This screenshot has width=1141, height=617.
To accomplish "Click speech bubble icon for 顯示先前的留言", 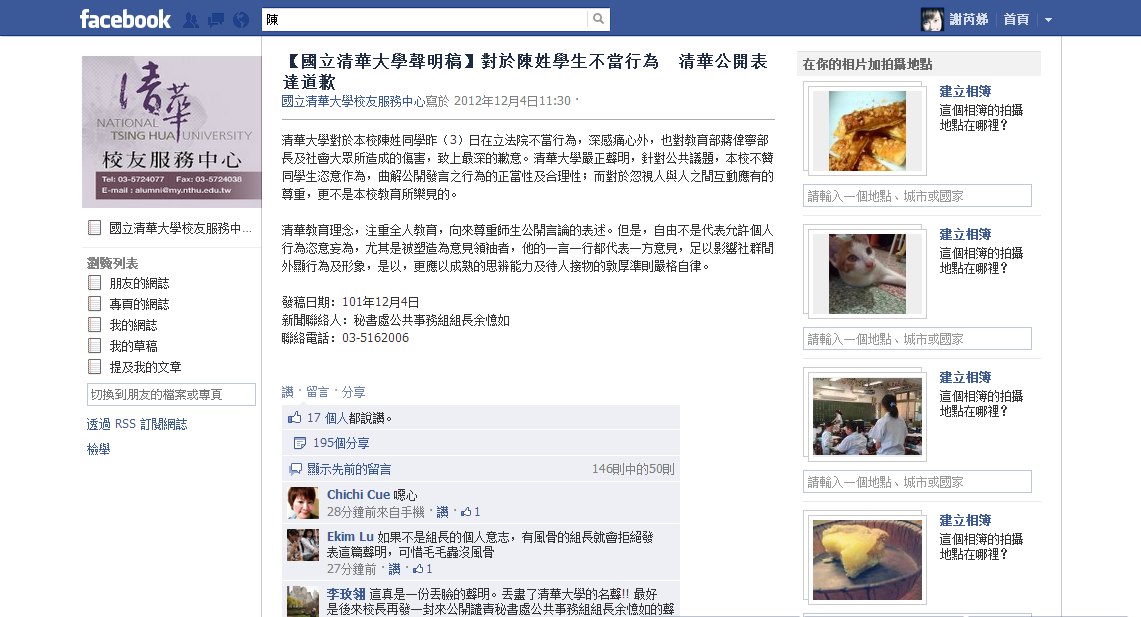I will click(295, 469).
